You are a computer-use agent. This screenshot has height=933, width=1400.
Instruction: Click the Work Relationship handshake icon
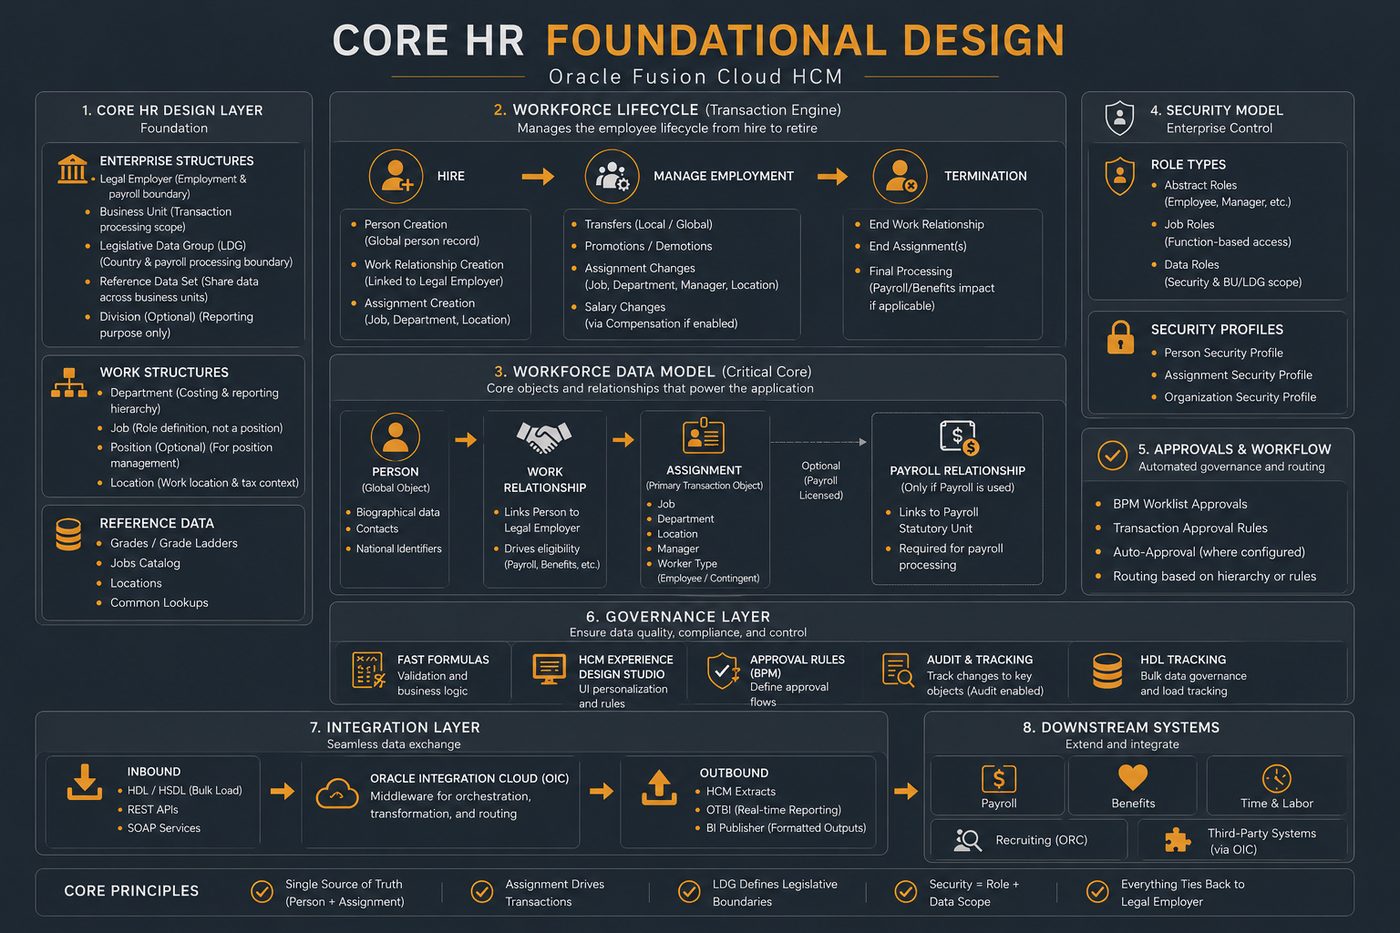tap(544, 437)
